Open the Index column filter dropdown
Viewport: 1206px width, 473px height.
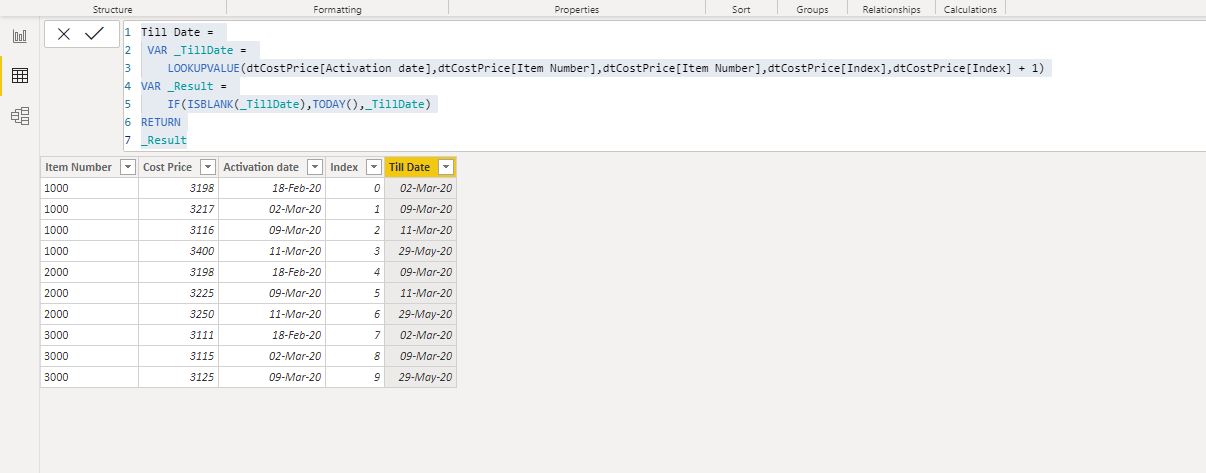tap(373, 168)
